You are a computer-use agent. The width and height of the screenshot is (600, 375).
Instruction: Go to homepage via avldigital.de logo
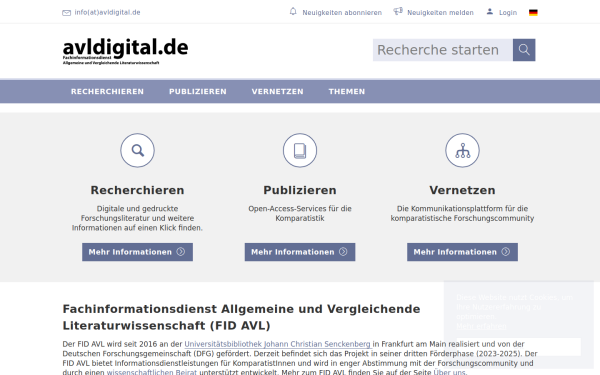(x=125, y=51)
